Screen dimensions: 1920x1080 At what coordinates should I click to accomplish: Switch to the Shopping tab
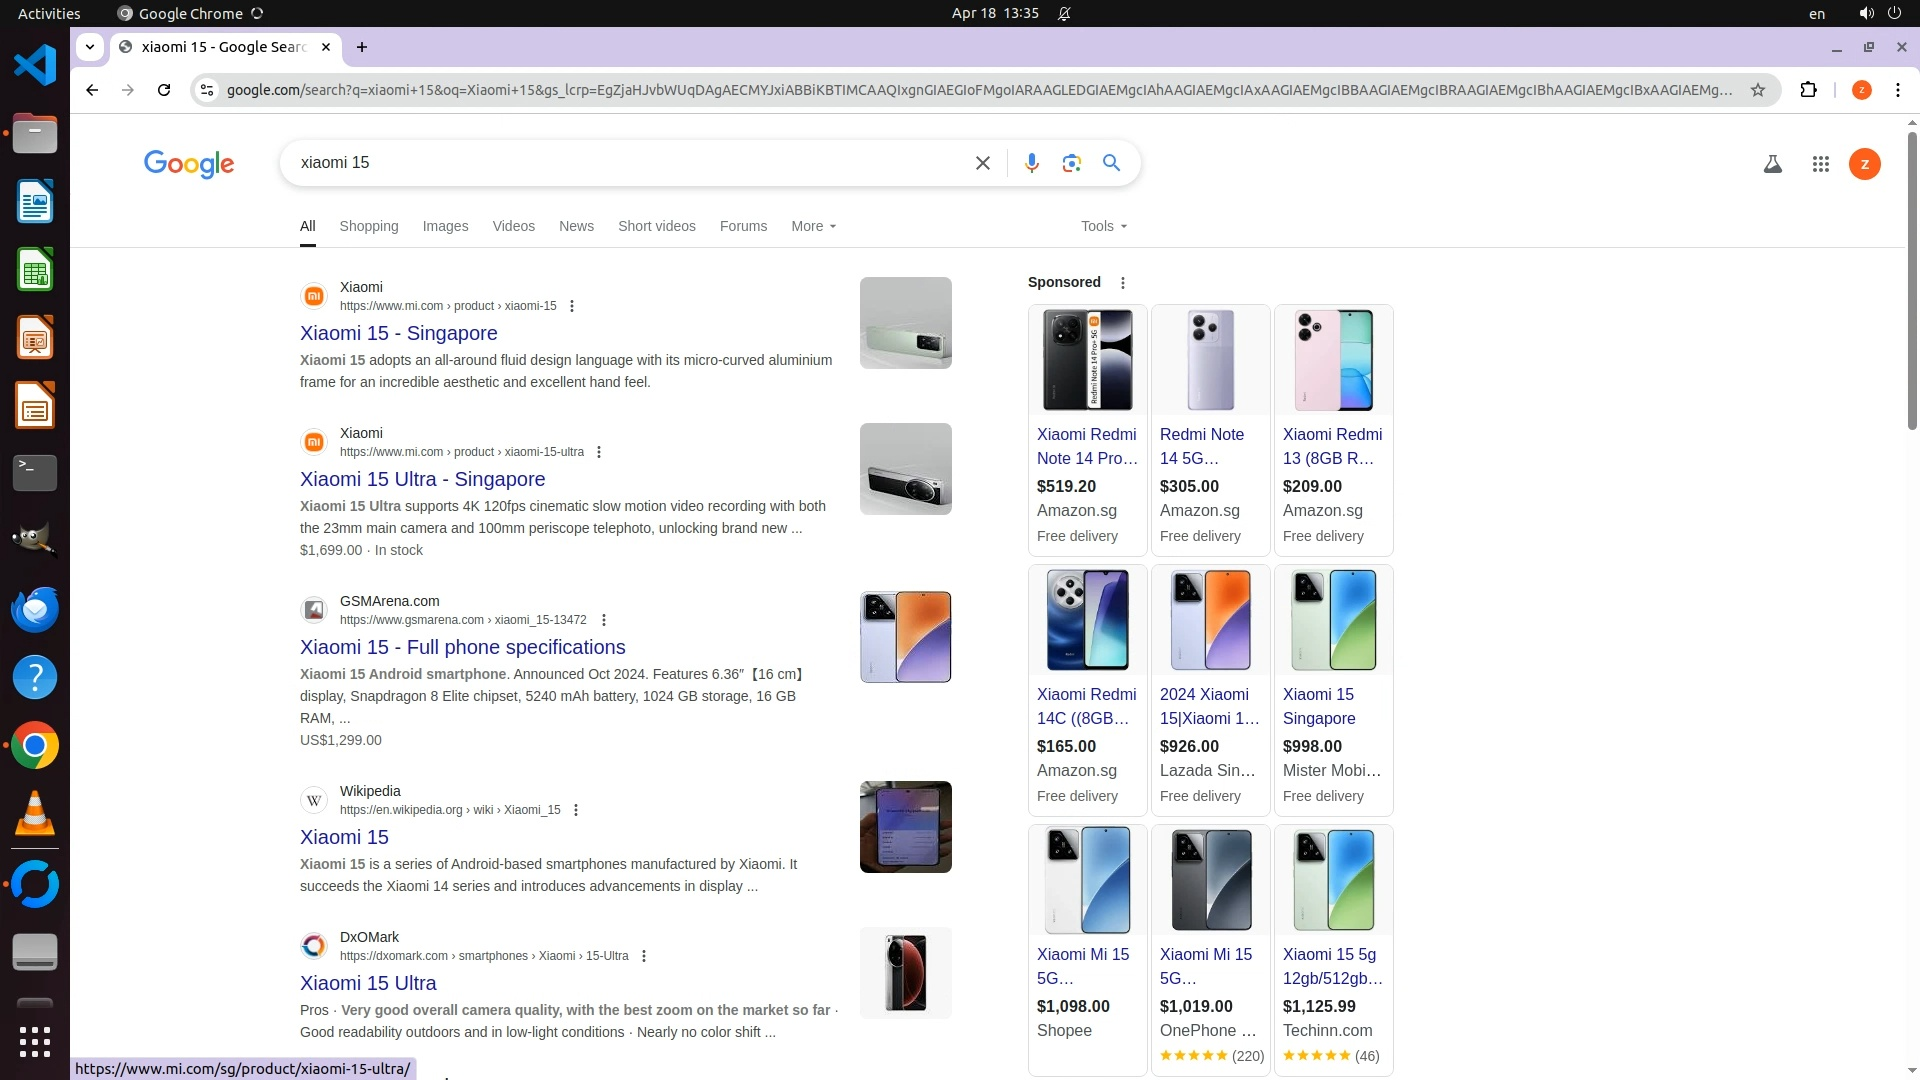point(368,226)
